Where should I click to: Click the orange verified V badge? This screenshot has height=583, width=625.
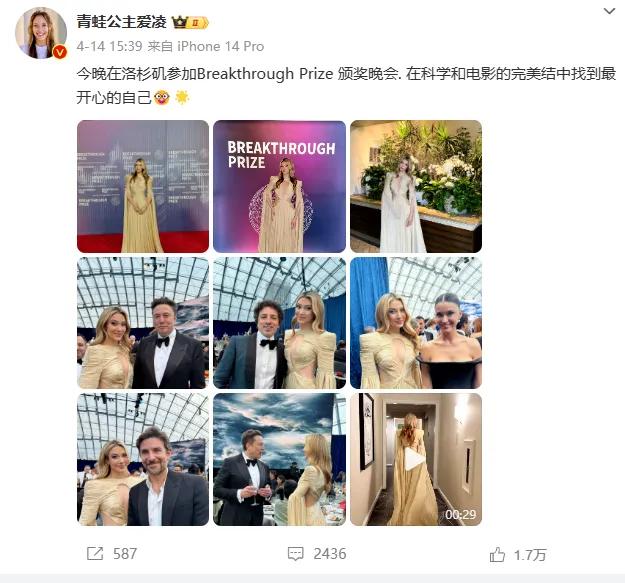[x=60, y=52]
